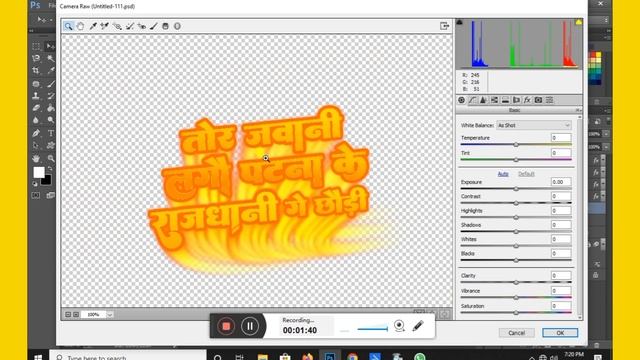Viewport: 640px width, 360px height.
Task: Open the Lens Corrections panel tab
Action: pos(516,100)
